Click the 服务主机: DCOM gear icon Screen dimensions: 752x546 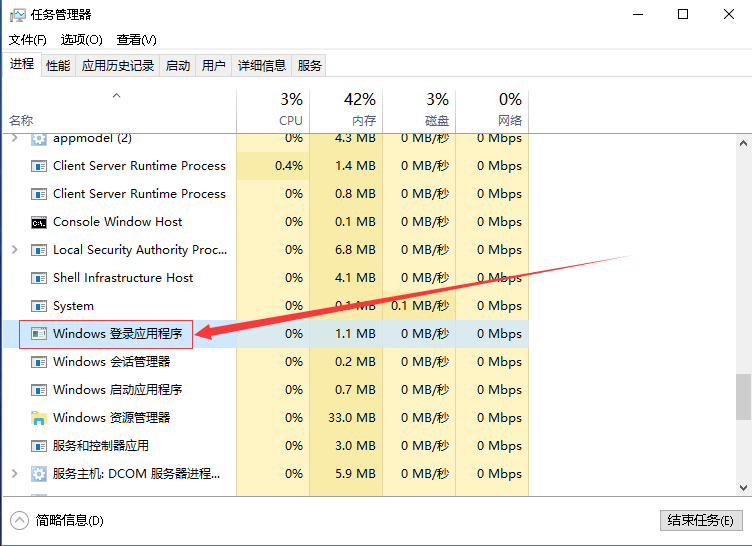(39, 474)
